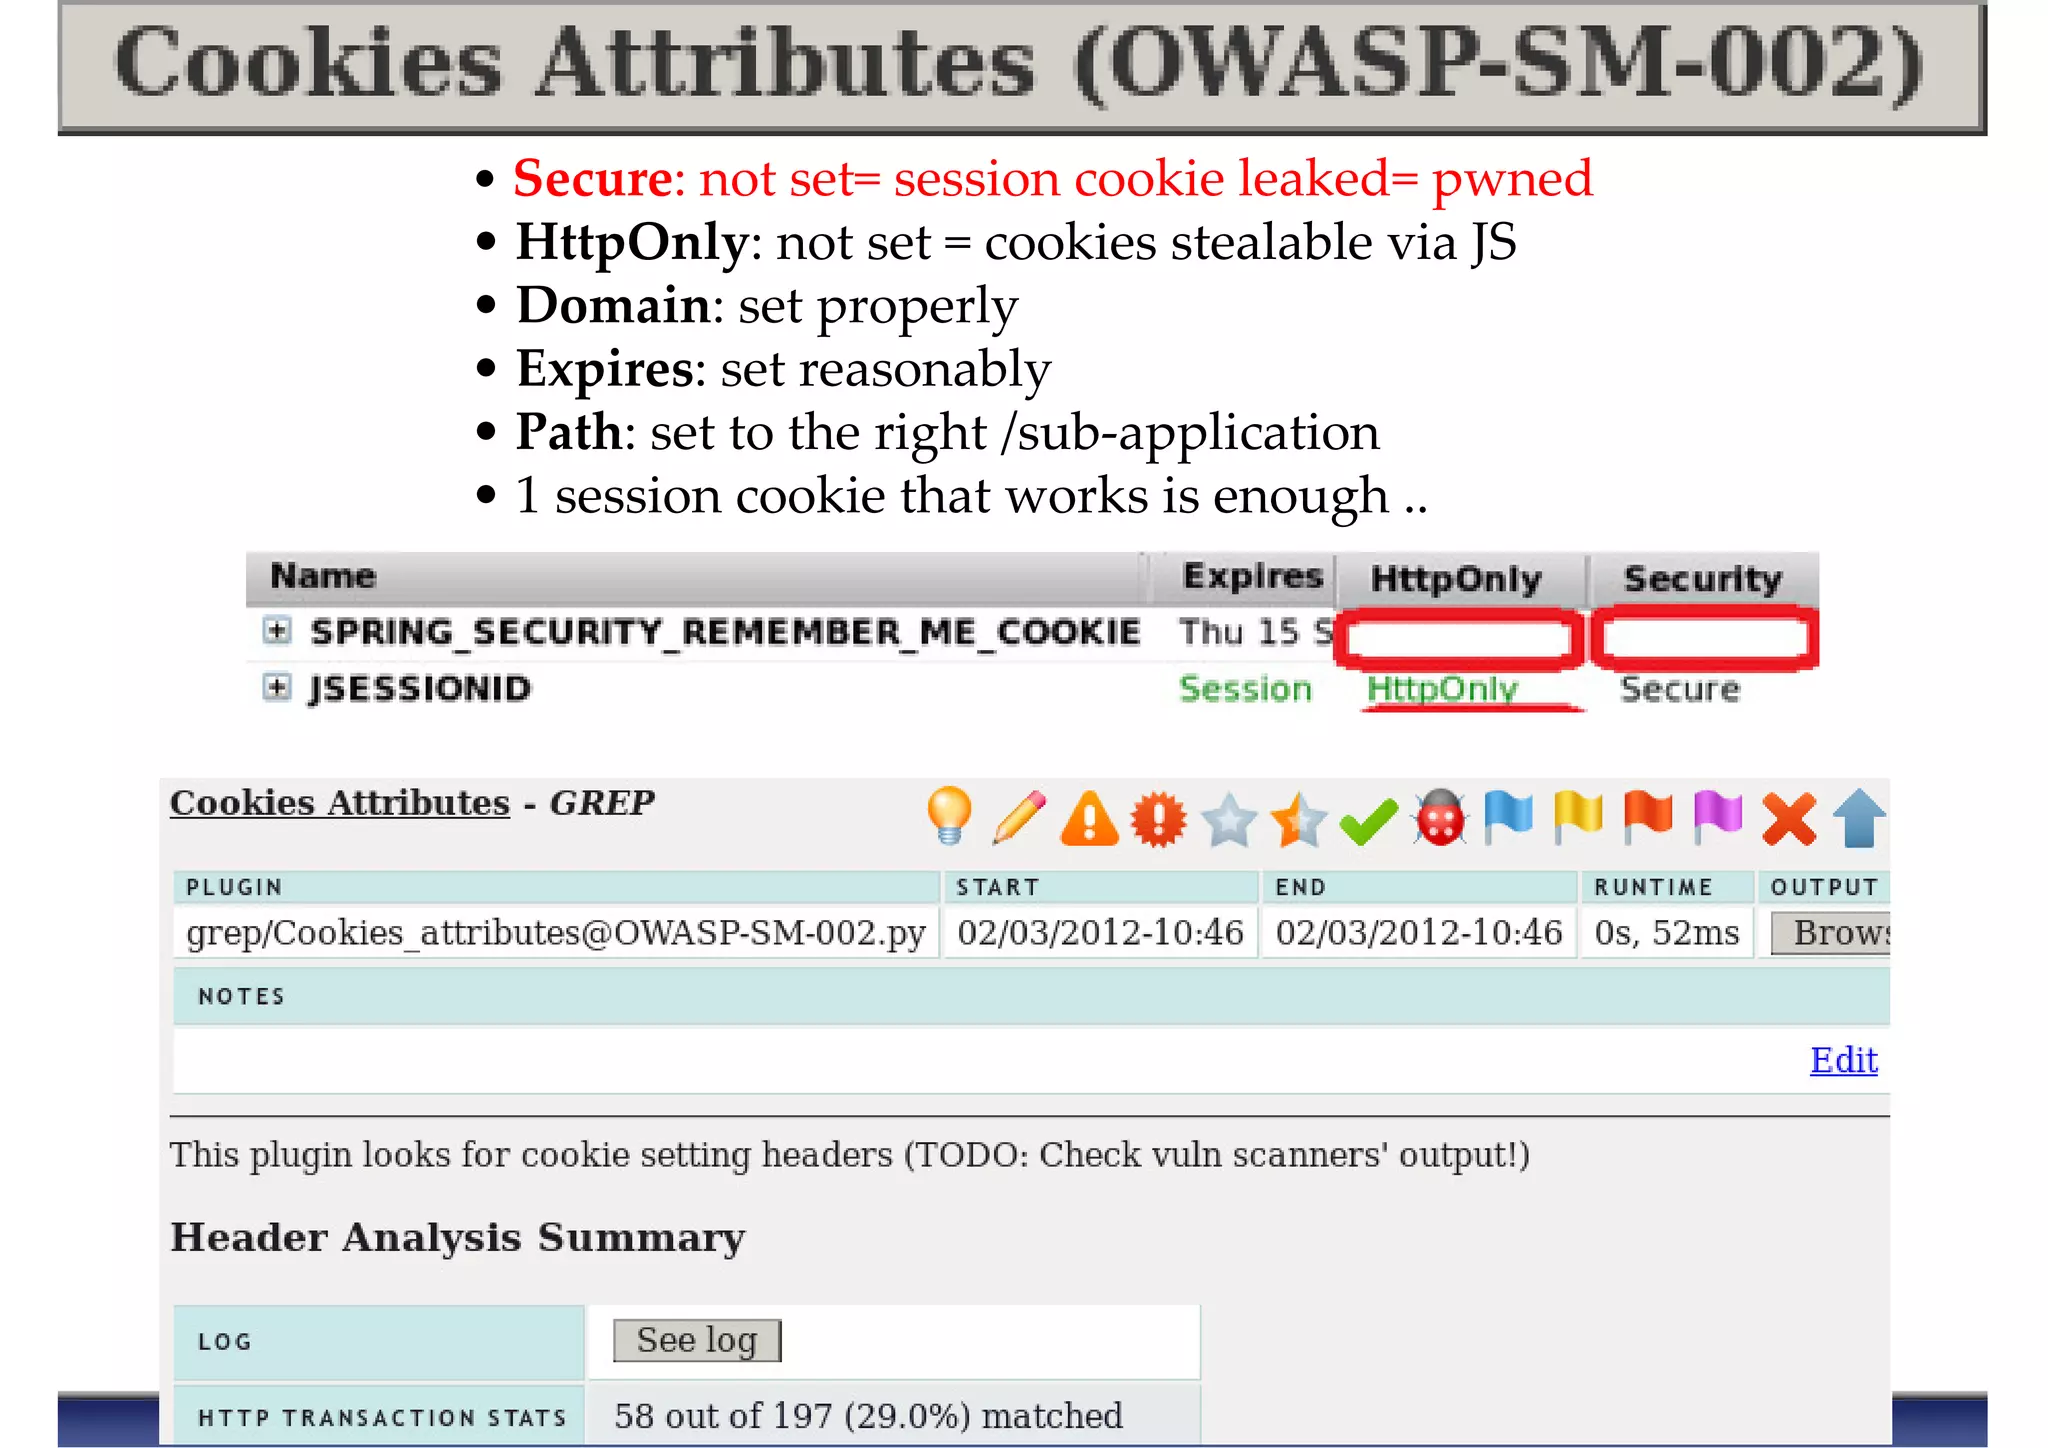The height and width of the screenshot is (1448, 2048).
Task: Click the half-filled orange star icon
Action: pyautogui.click(x=1298, y=820)
